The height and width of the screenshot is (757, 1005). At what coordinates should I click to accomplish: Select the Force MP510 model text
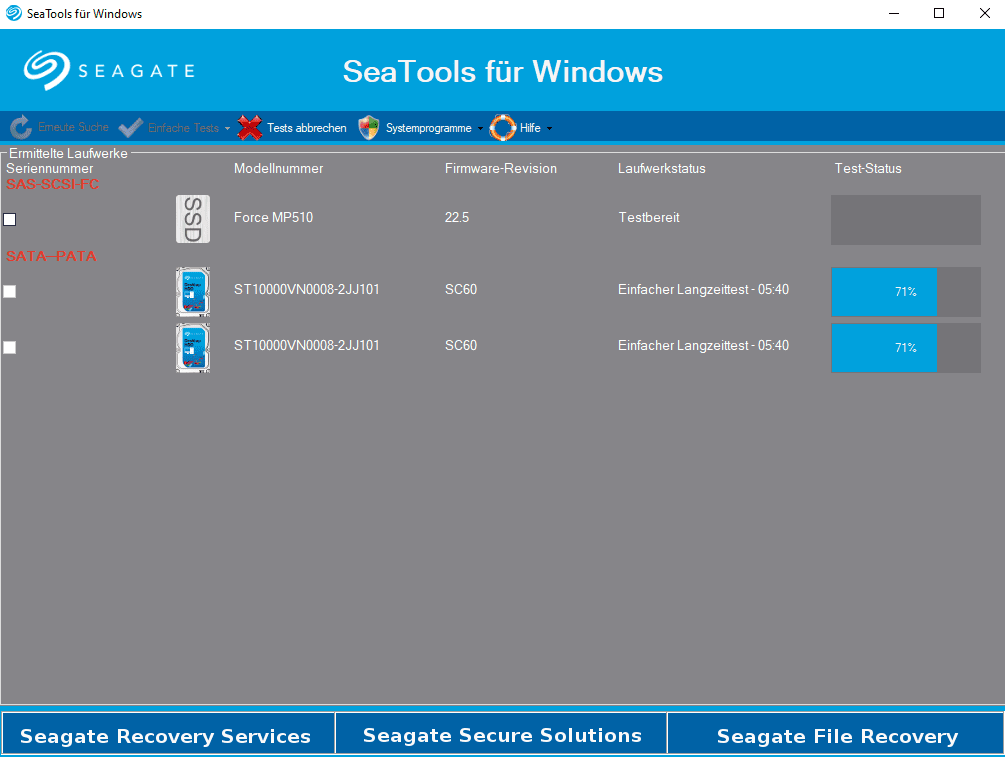273,217
